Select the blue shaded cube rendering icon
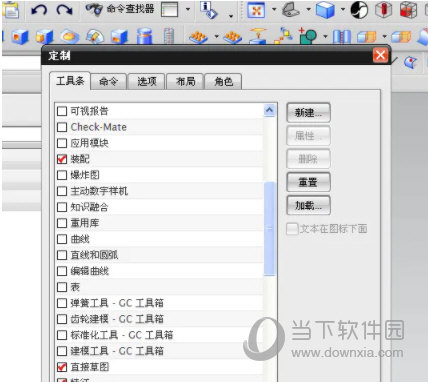This screenshot has height=382, width=428. [x=325, y=10]
